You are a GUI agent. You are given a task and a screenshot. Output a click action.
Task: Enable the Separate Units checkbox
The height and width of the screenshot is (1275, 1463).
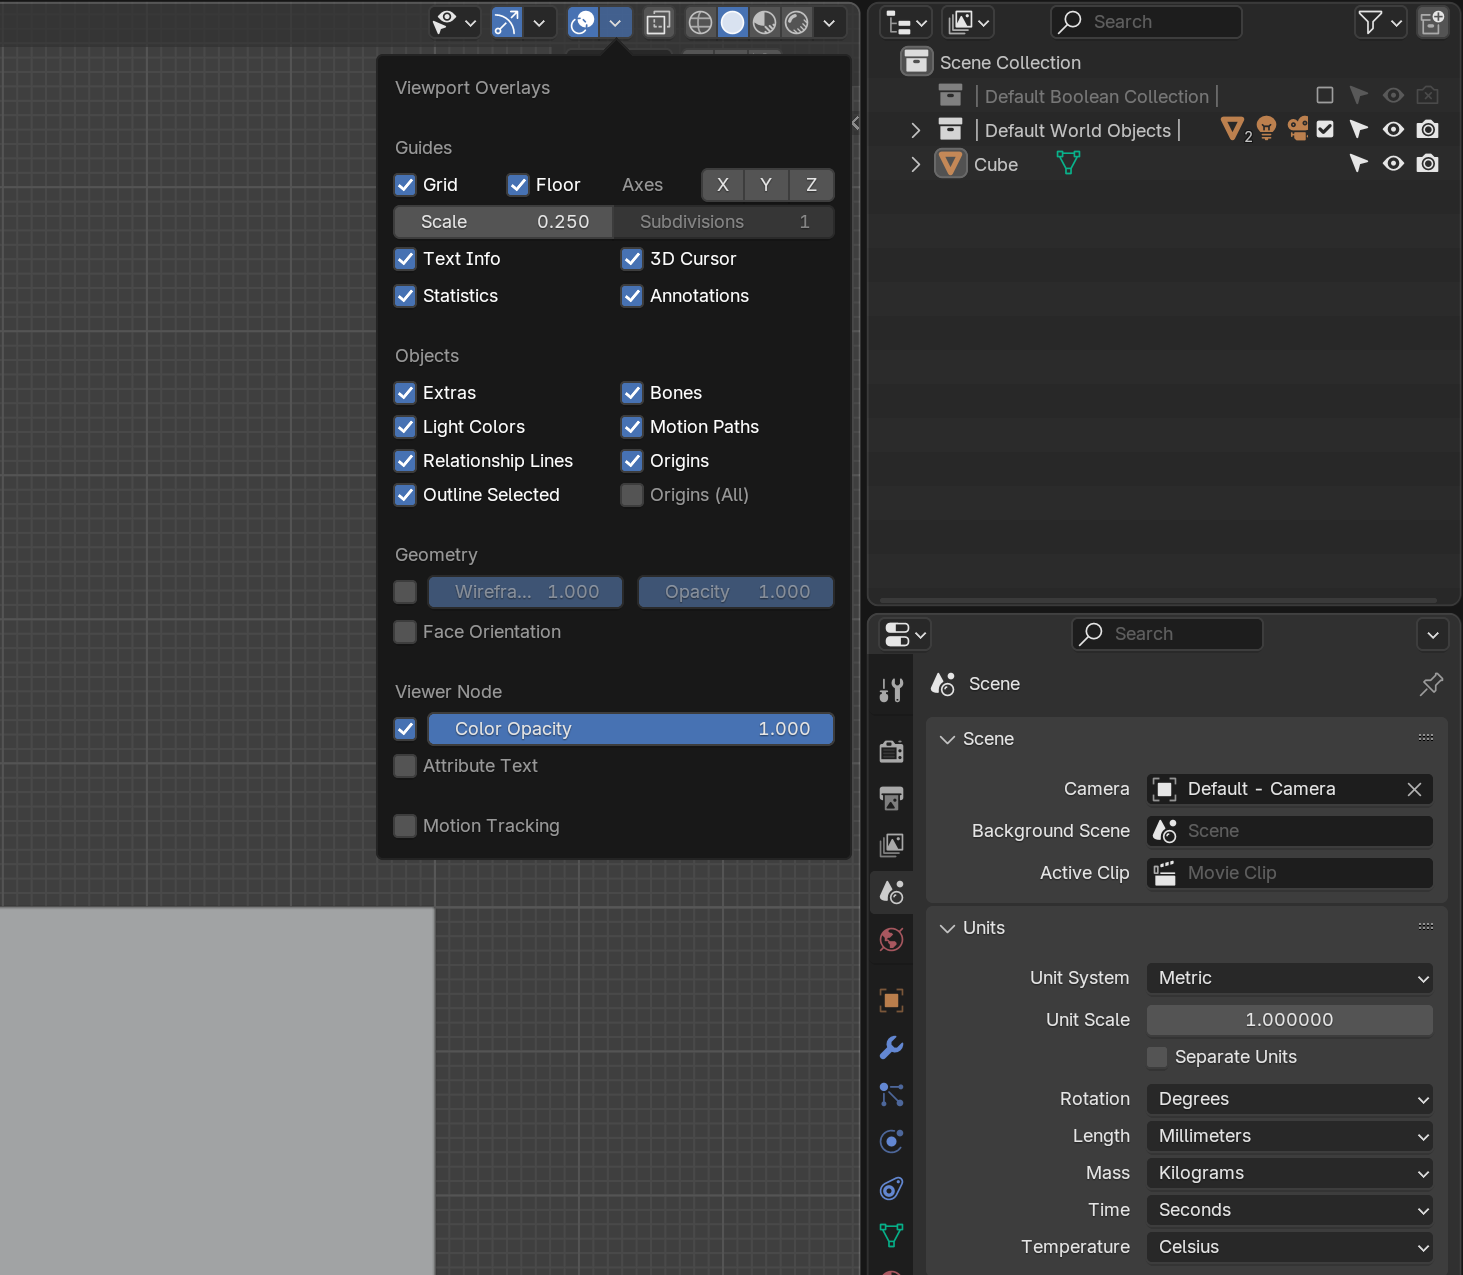pos(1157,1057)
